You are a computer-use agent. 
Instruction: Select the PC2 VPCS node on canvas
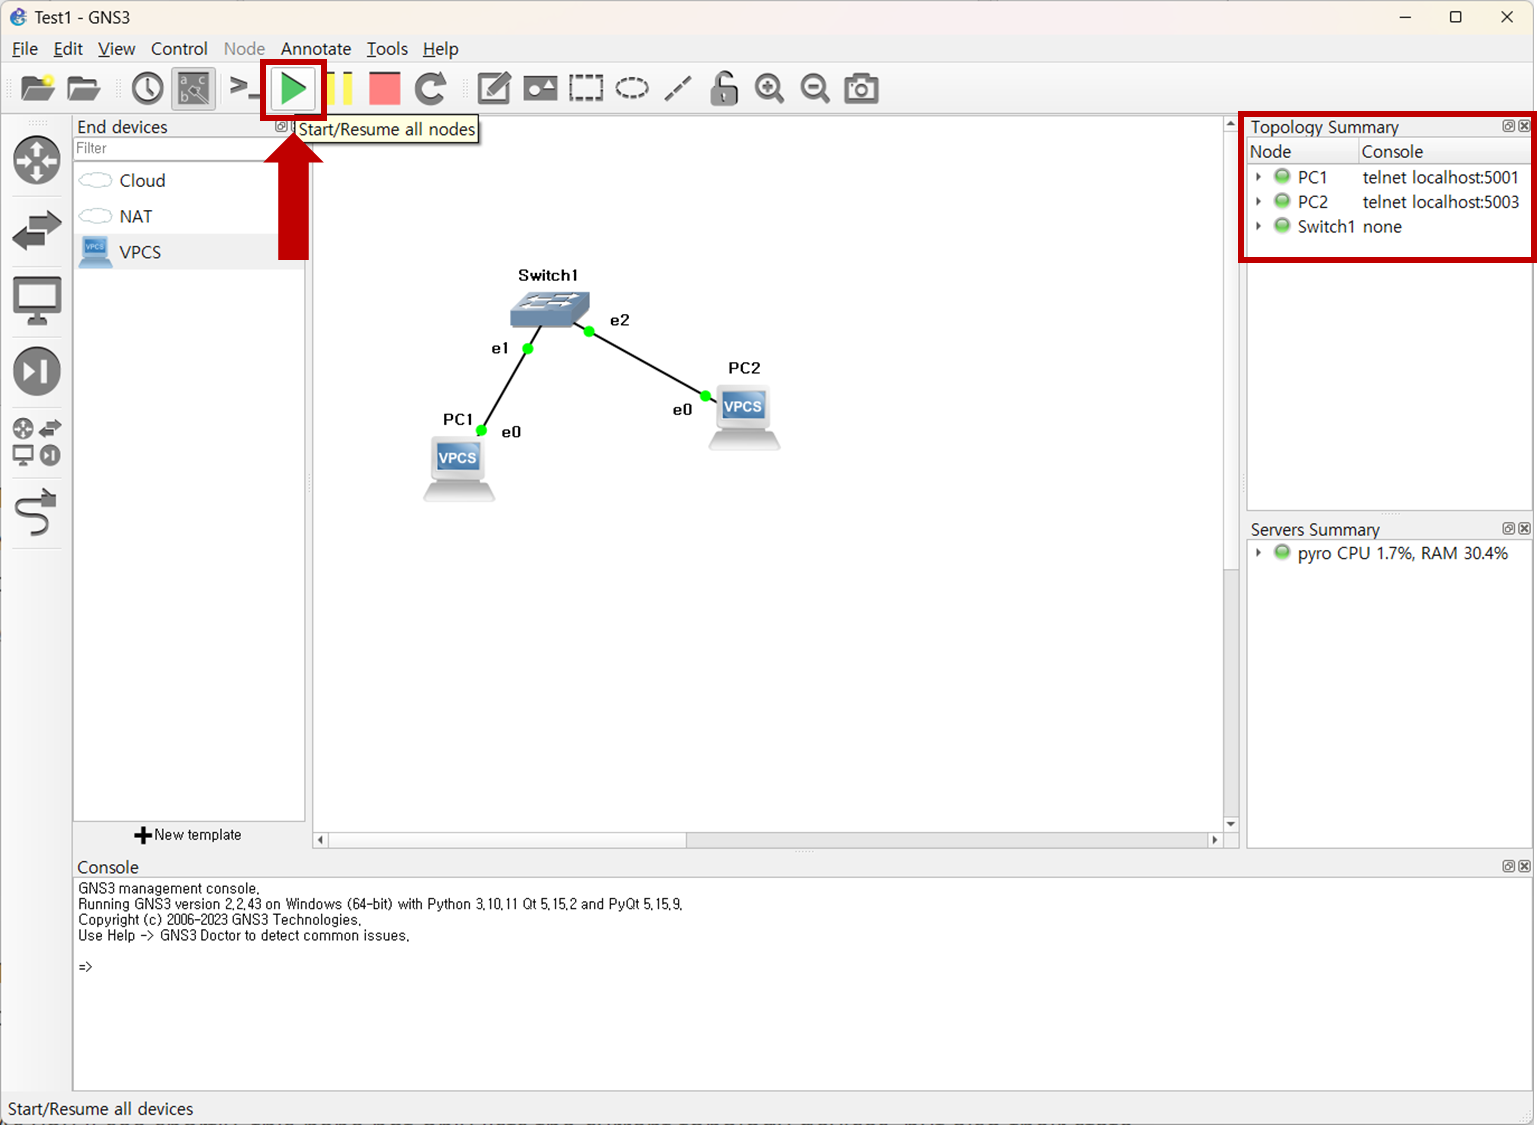(744, 416)
